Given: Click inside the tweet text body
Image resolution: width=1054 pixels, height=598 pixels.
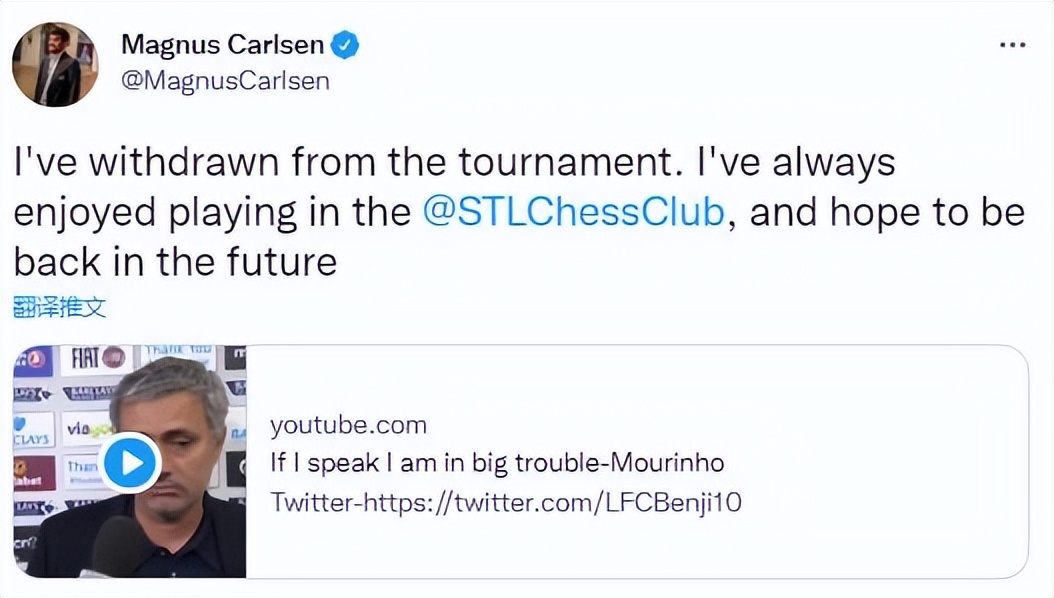Looking at the screenshot, I should [450, 211].
